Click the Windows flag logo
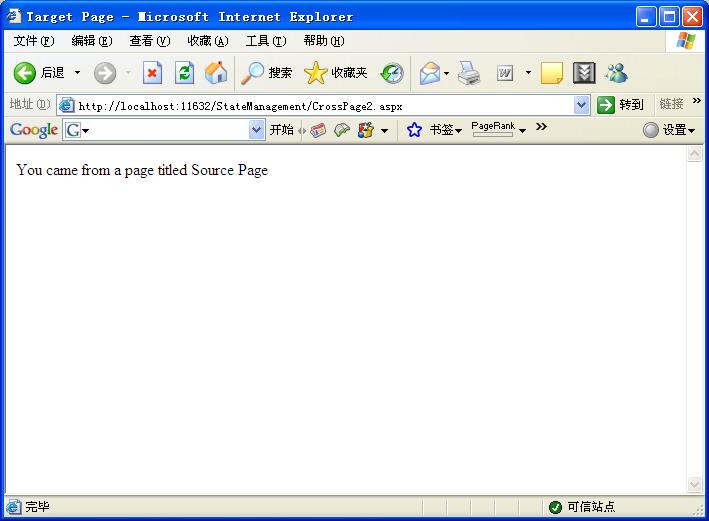 [x=686, y=41]
